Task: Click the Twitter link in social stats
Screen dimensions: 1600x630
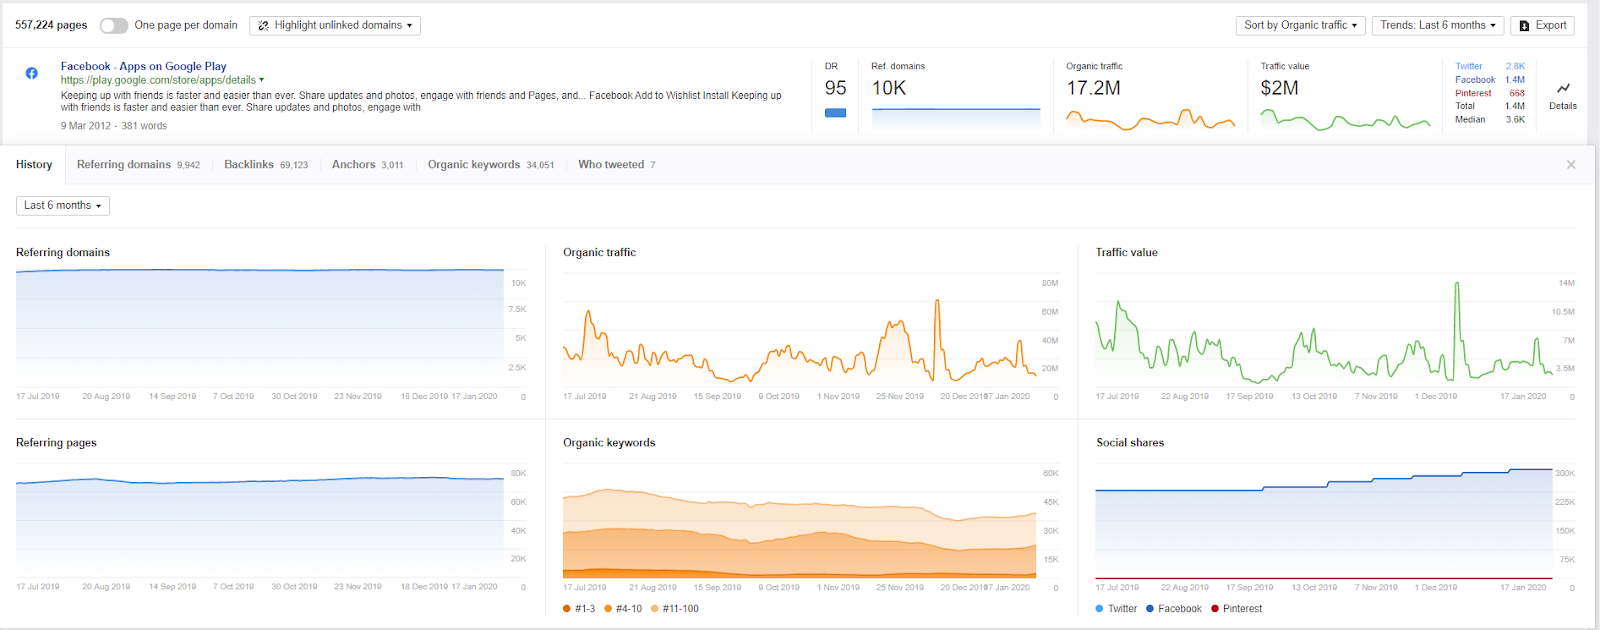Action: coord(1469,66)
